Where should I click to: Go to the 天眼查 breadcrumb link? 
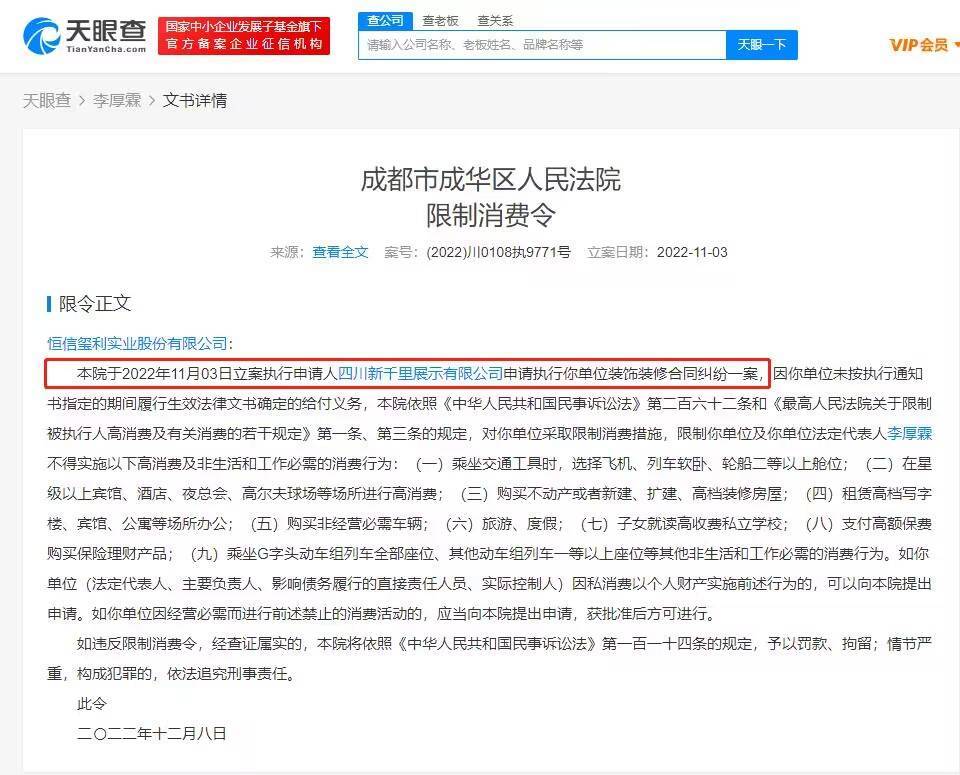pos(47,100)
